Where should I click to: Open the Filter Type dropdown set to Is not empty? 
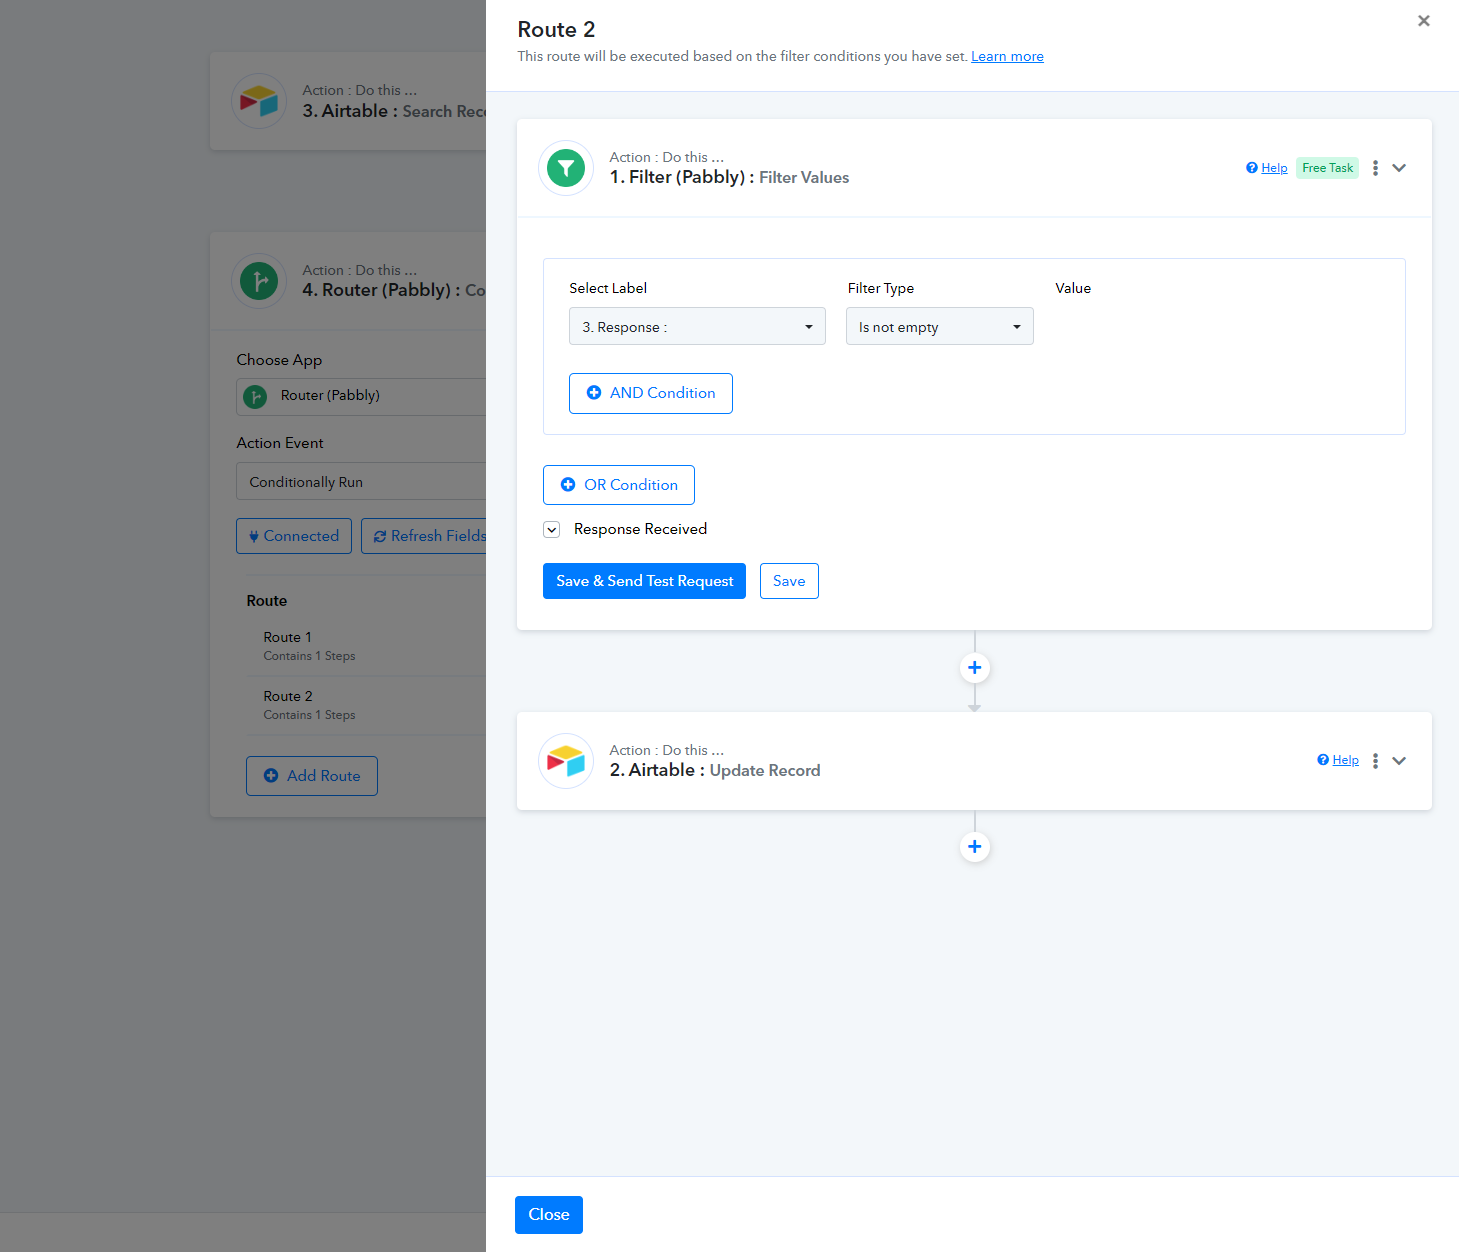click(940, 326)
